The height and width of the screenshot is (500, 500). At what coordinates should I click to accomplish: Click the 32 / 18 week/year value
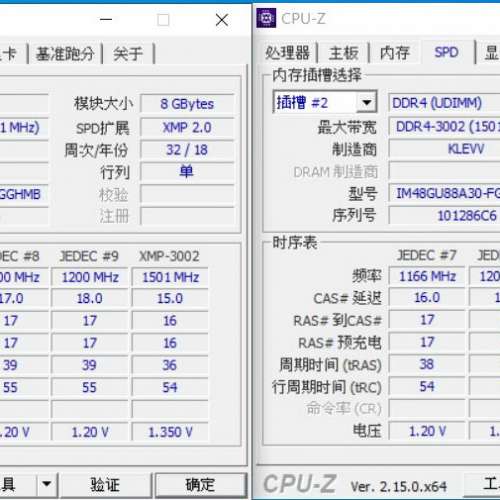pyautogui.click(x=187, y=150)
